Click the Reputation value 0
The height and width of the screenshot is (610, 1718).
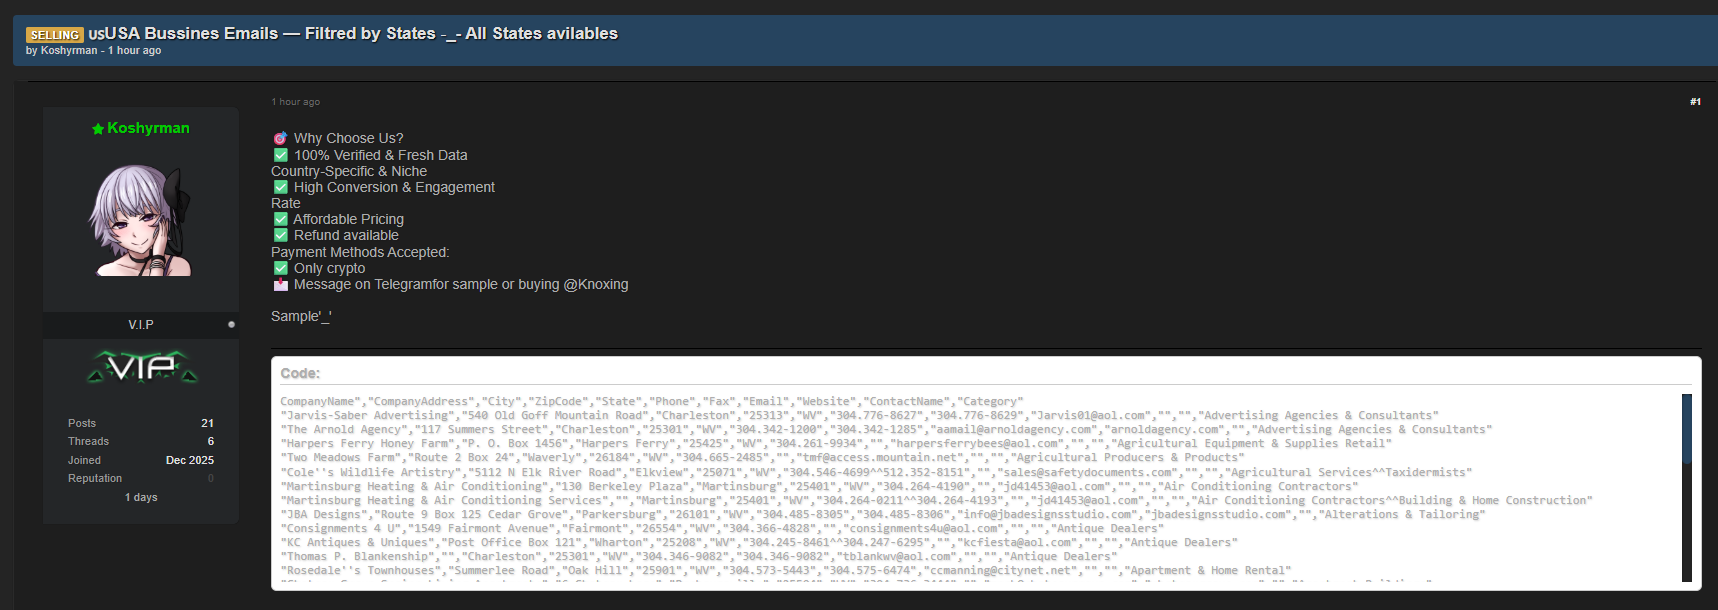click(x=211, y=478)
